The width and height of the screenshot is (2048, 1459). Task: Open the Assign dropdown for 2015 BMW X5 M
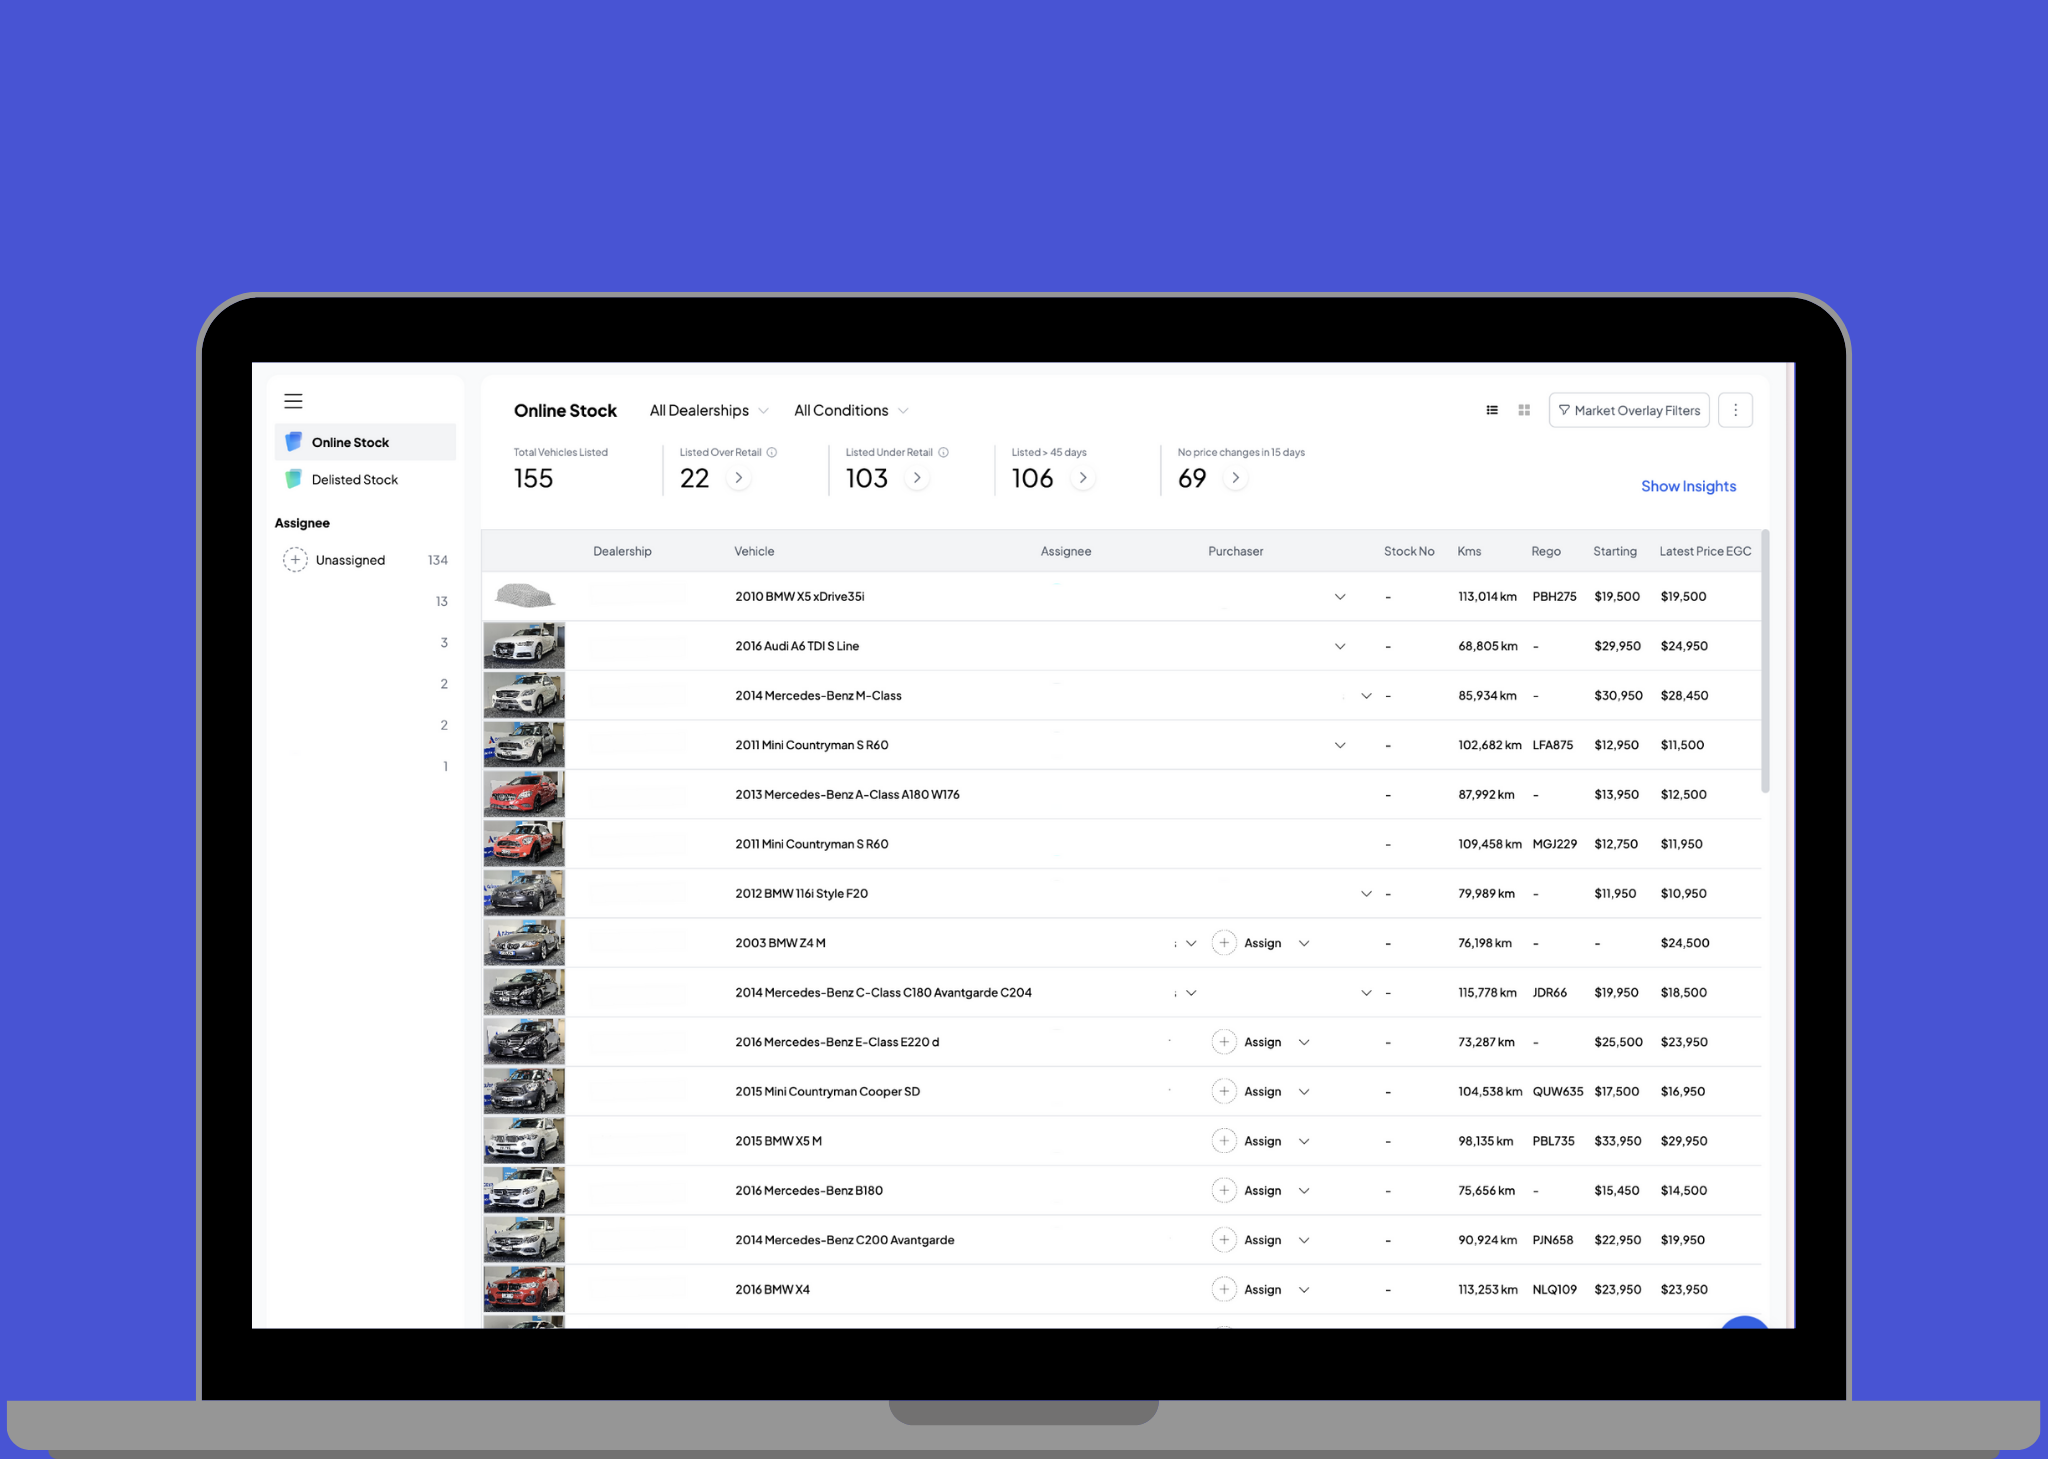click(x=1303, y=1140)
